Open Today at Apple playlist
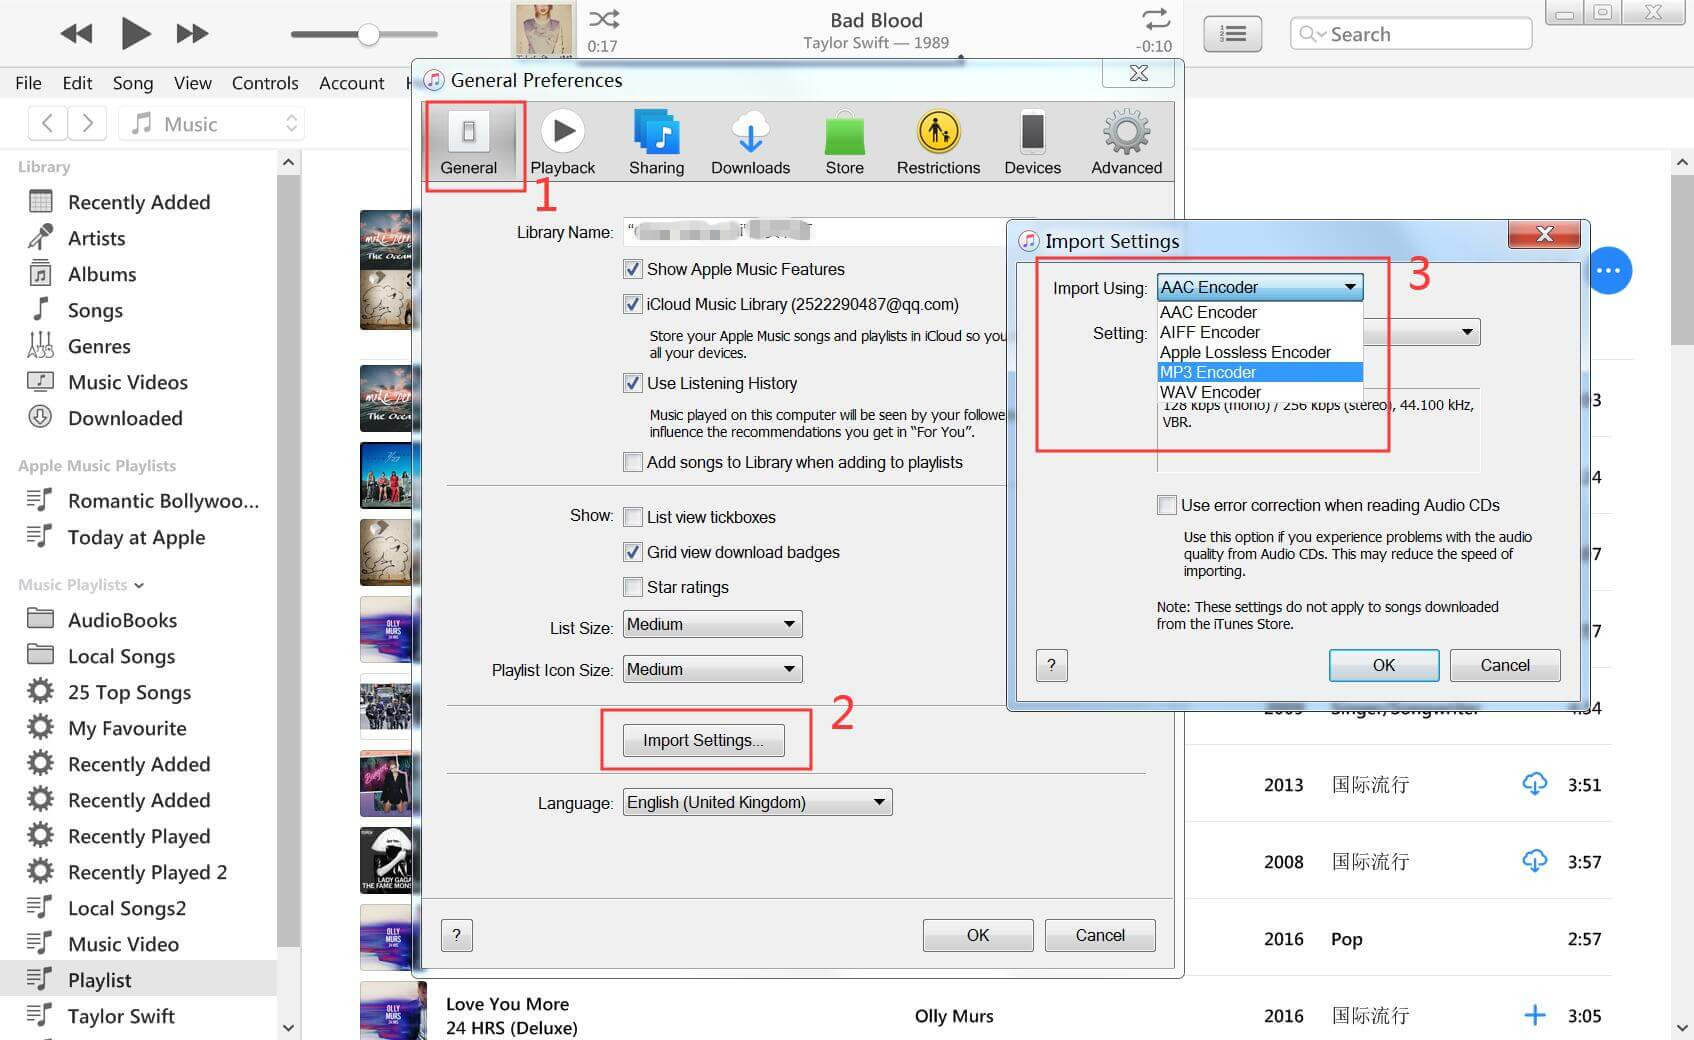The height and width of the screenshot is (1040, 1694). click(136, 537)
